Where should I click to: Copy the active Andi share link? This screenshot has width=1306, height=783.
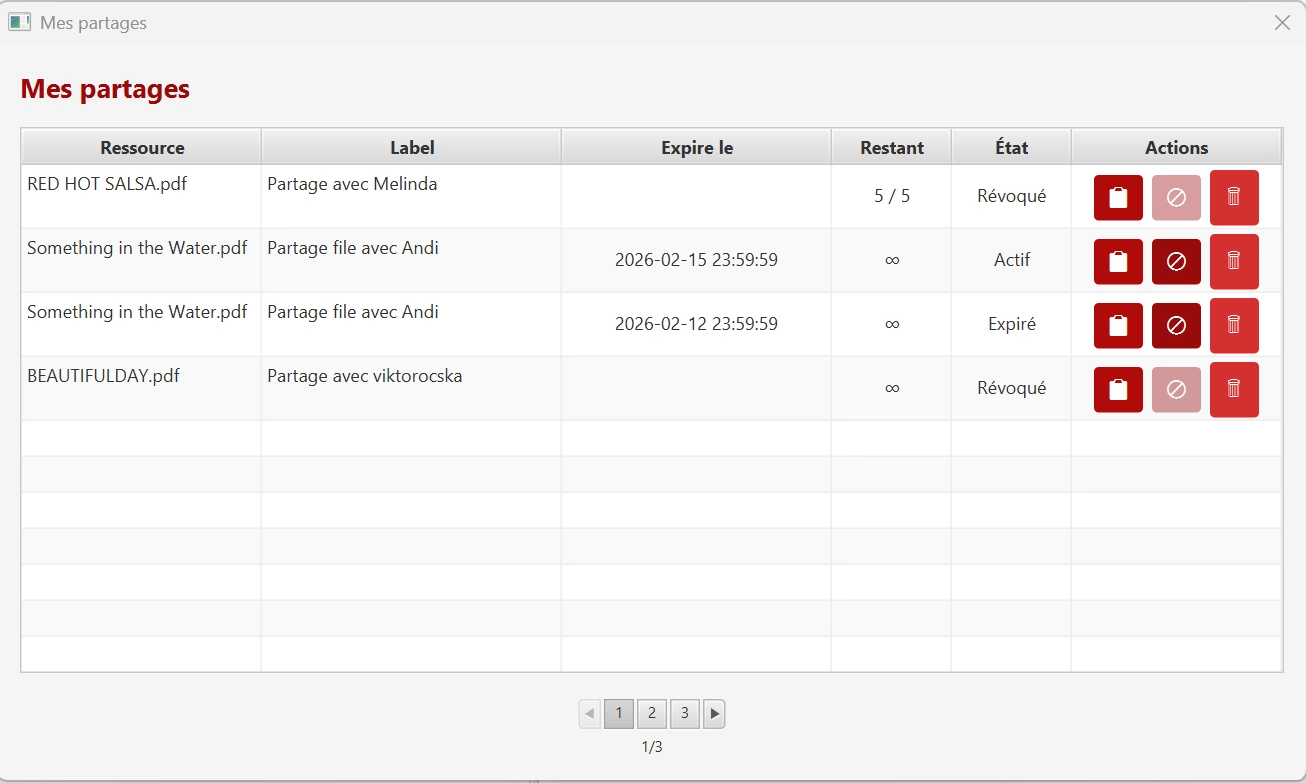(x=1117, y=261)
